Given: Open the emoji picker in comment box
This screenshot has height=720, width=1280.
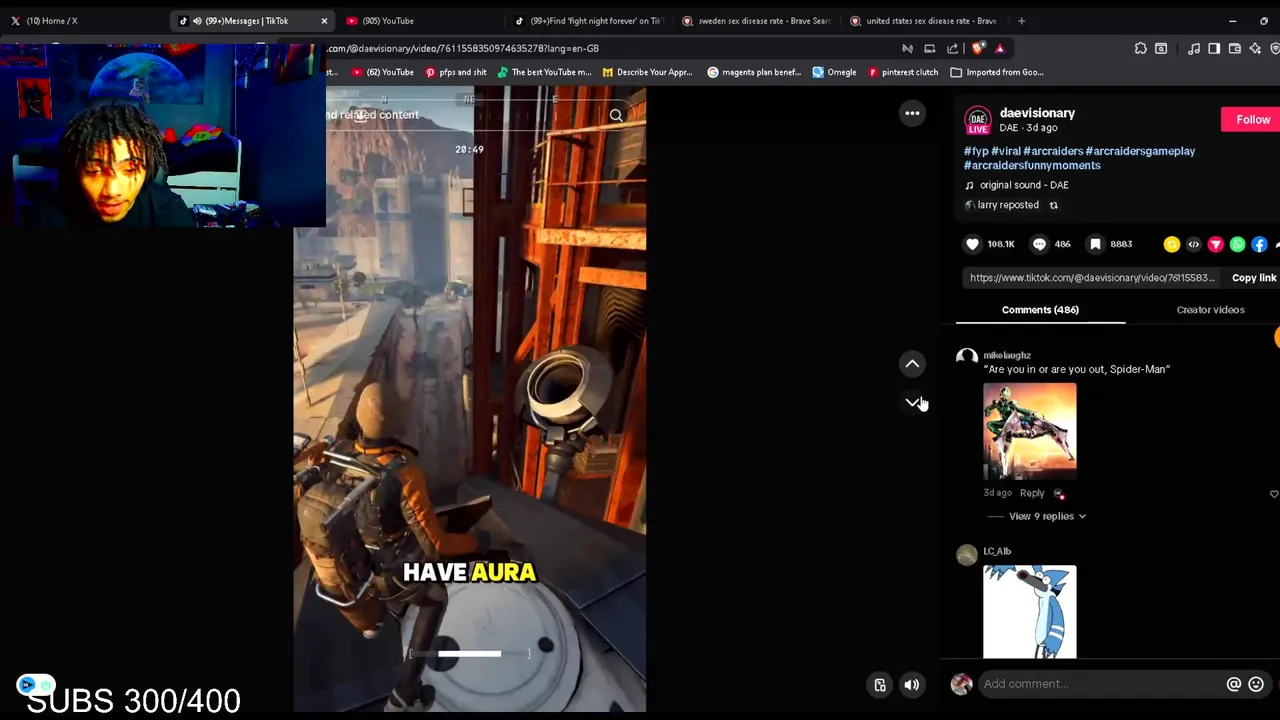Looking at the screenshot, I should 1256,684.
